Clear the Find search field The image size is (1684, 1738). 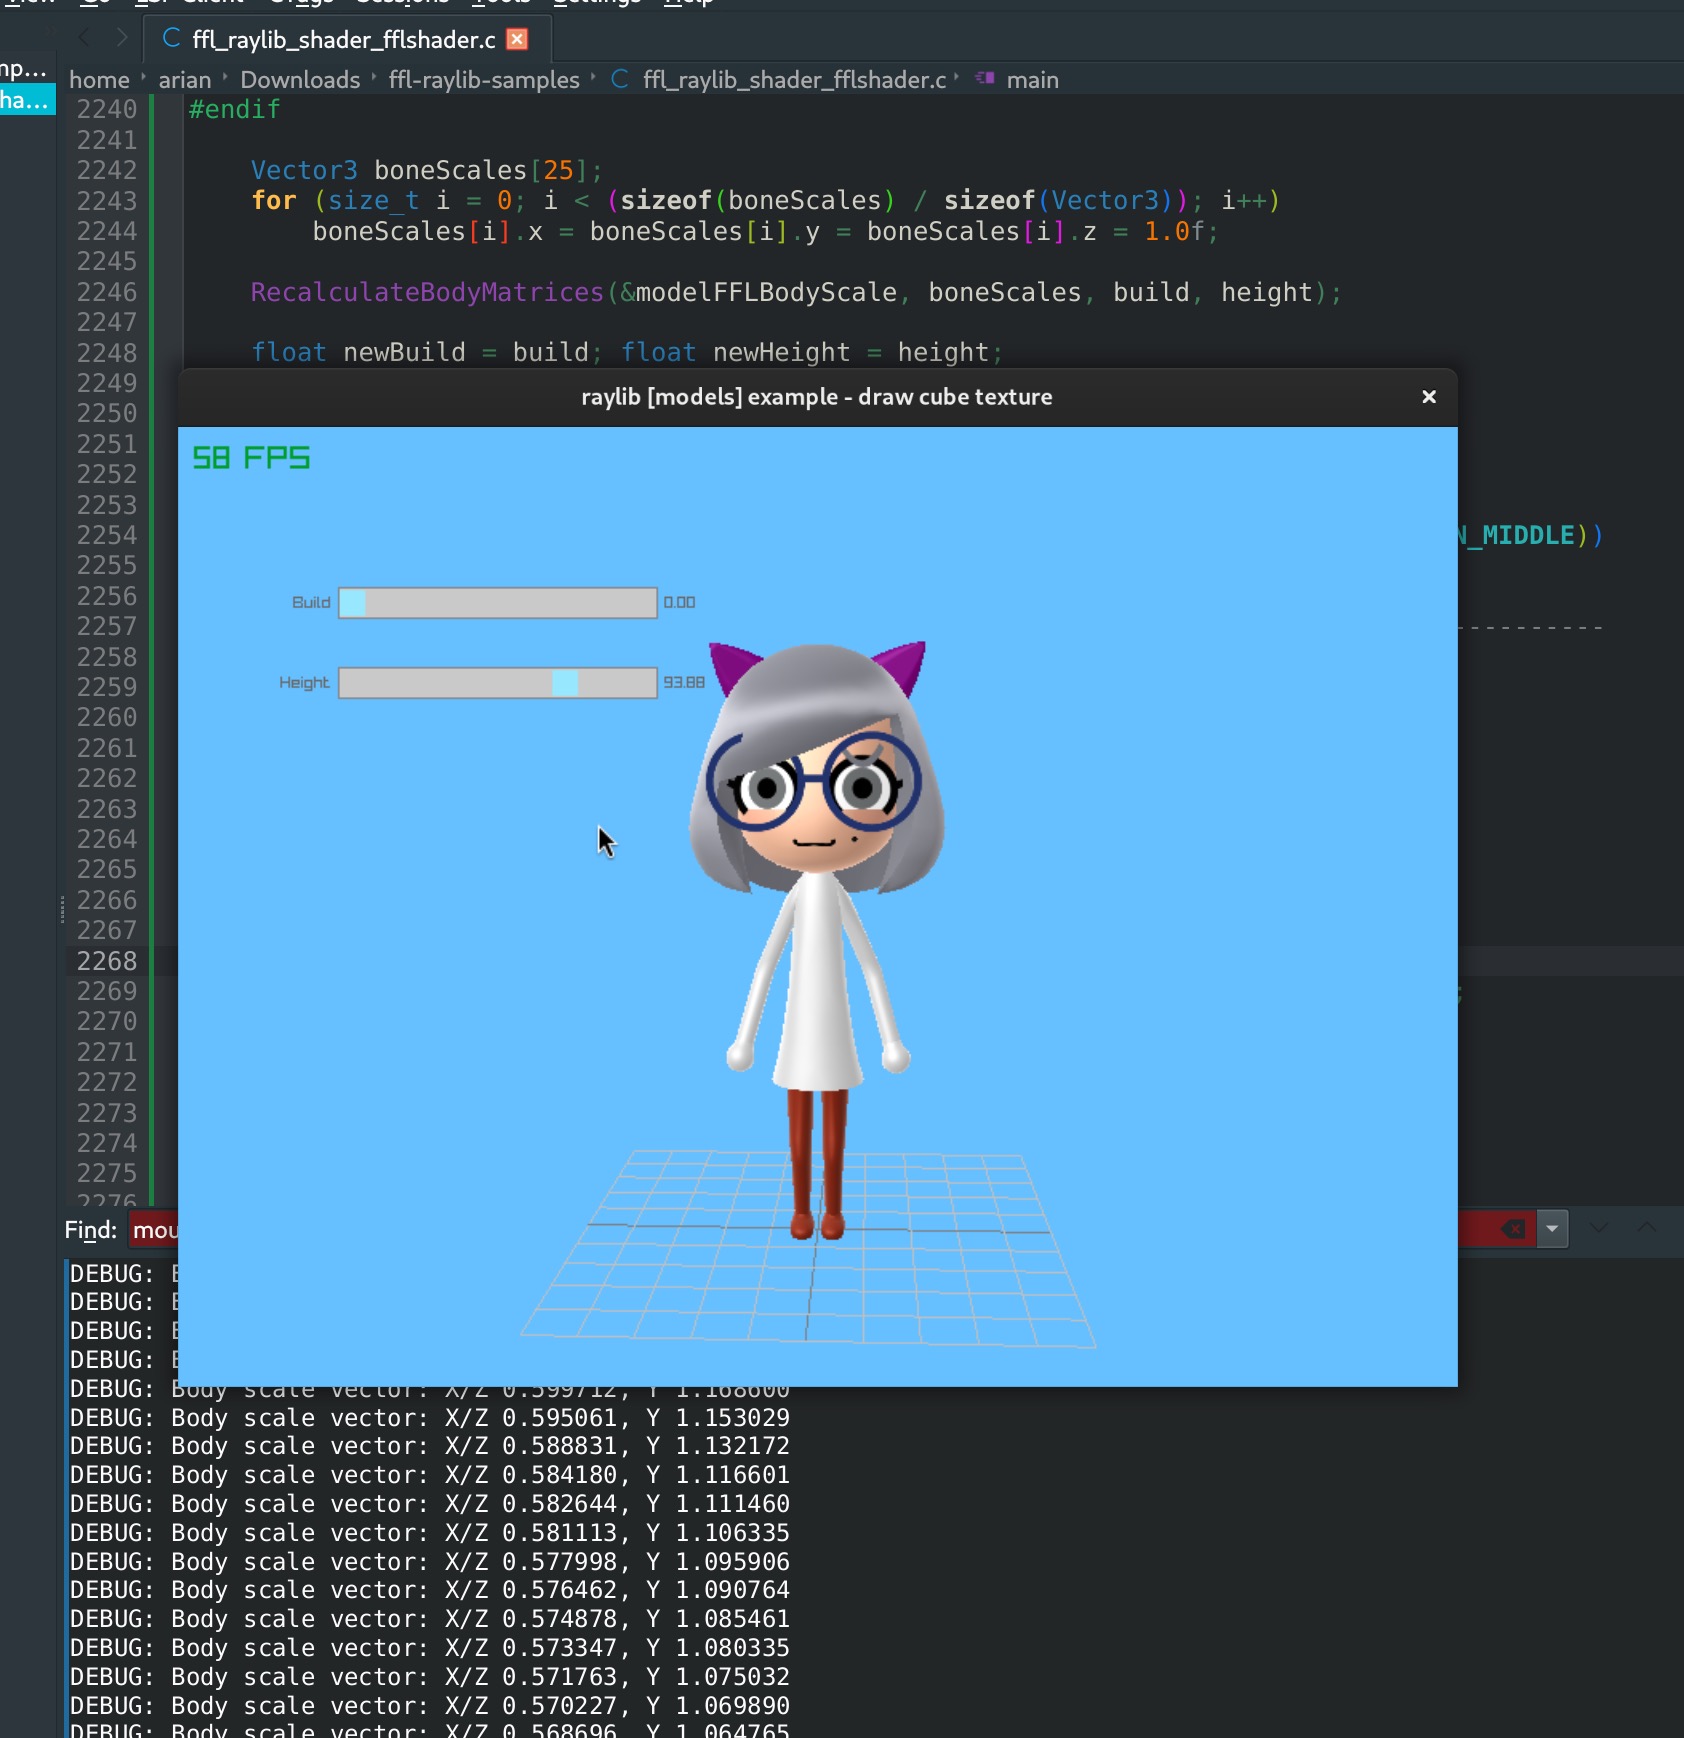point(1514,1229)
